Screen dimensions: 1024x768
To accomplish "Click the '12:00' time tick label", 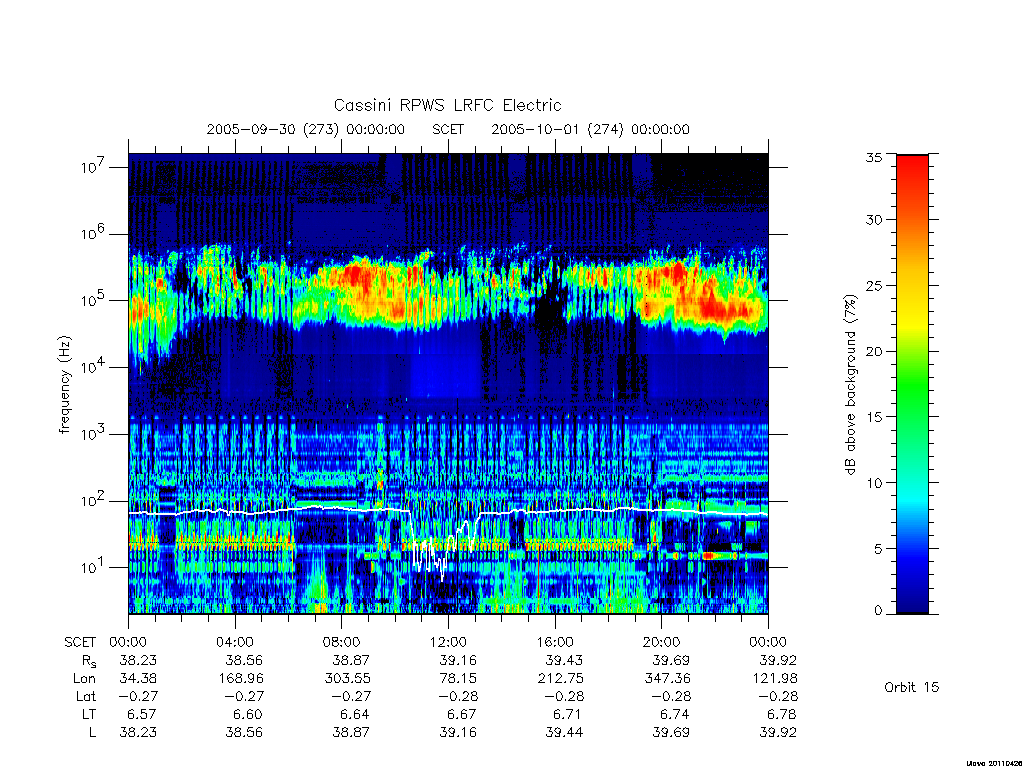I will (x=448, y=643).
